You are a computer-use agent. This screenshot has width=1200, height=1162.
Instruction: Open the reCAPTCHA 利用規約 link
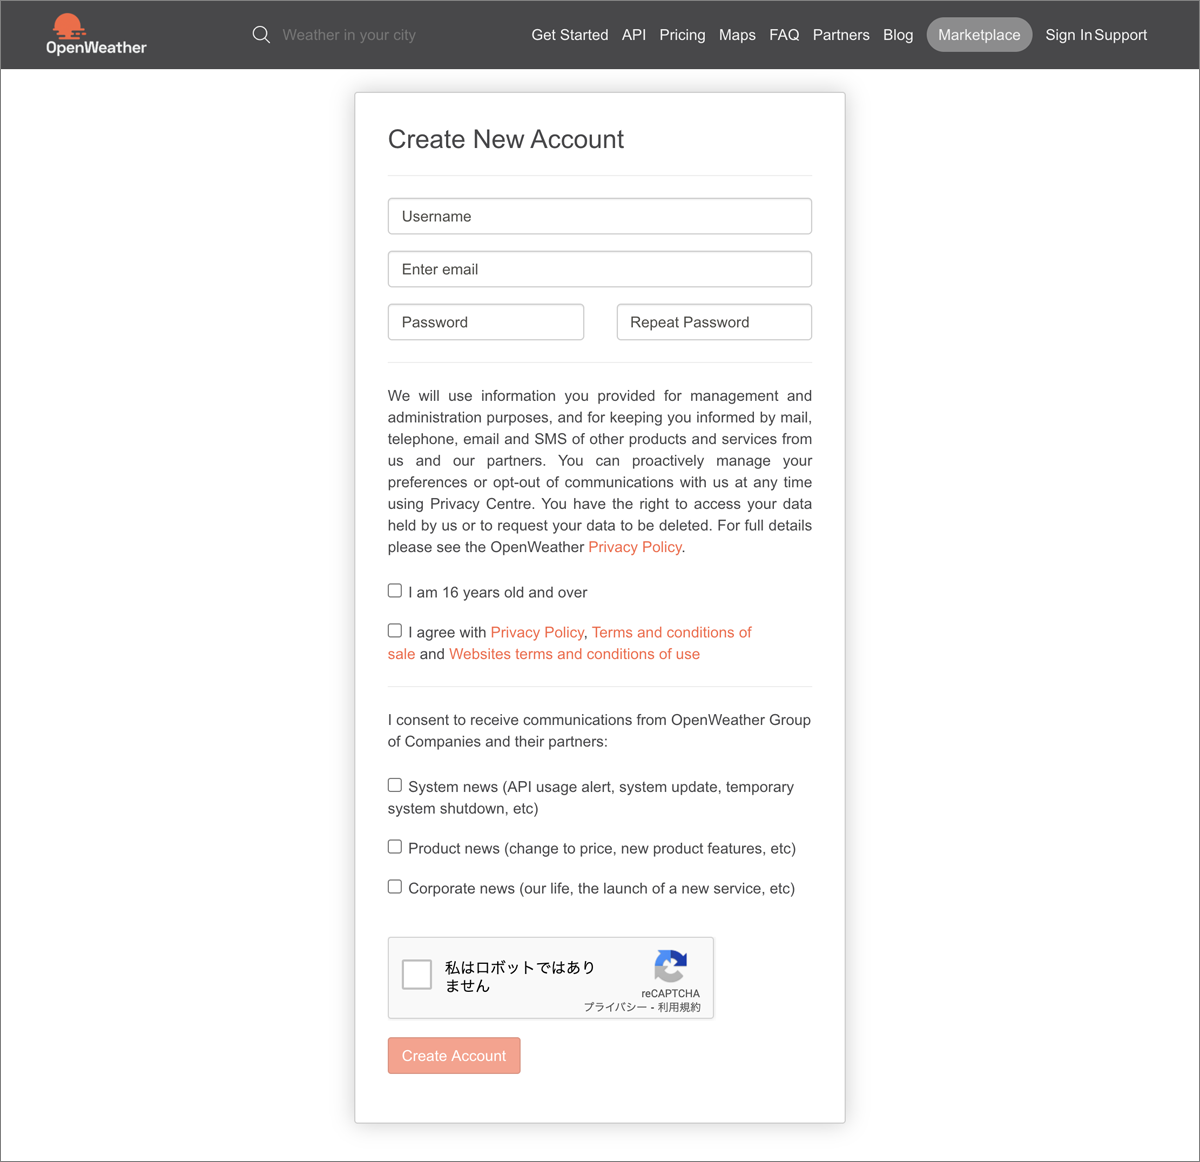tap(679, 1007)
